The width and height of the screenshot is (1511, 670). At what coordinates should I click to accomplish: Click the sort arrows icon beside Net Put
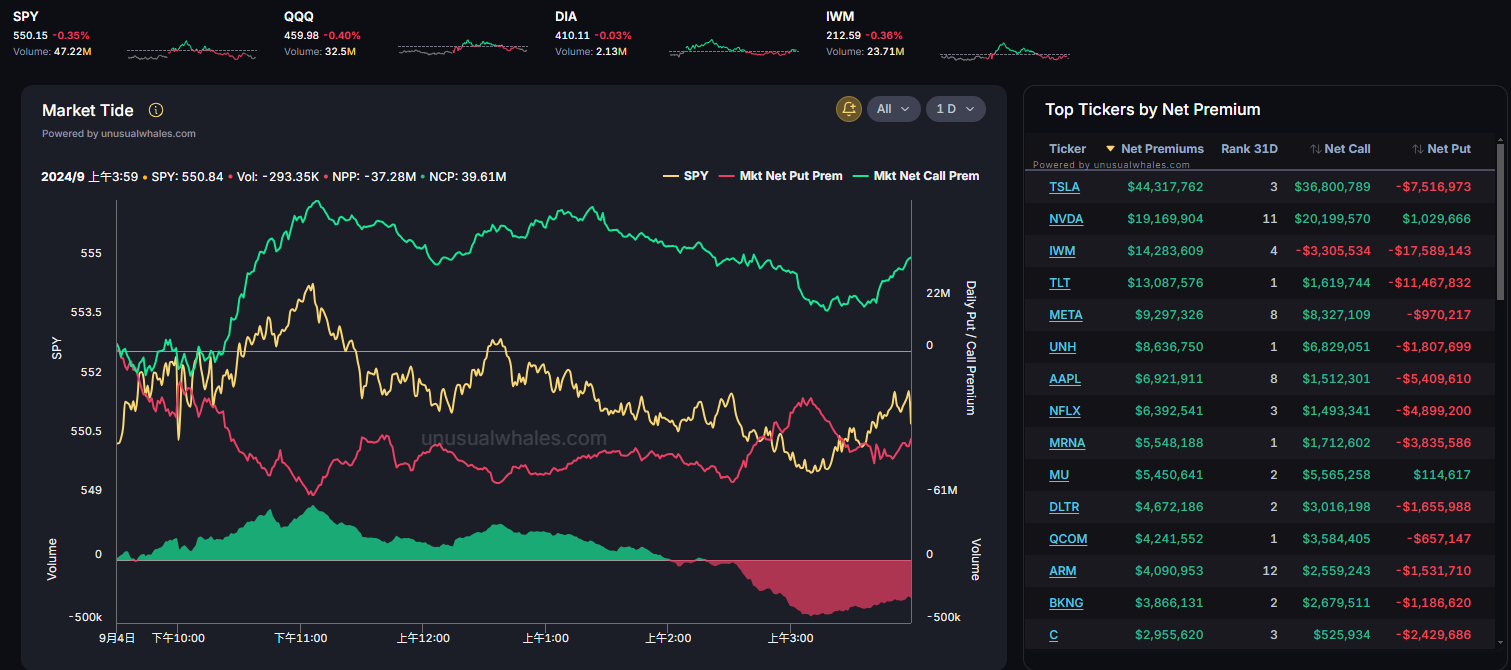click(1417, 149)
